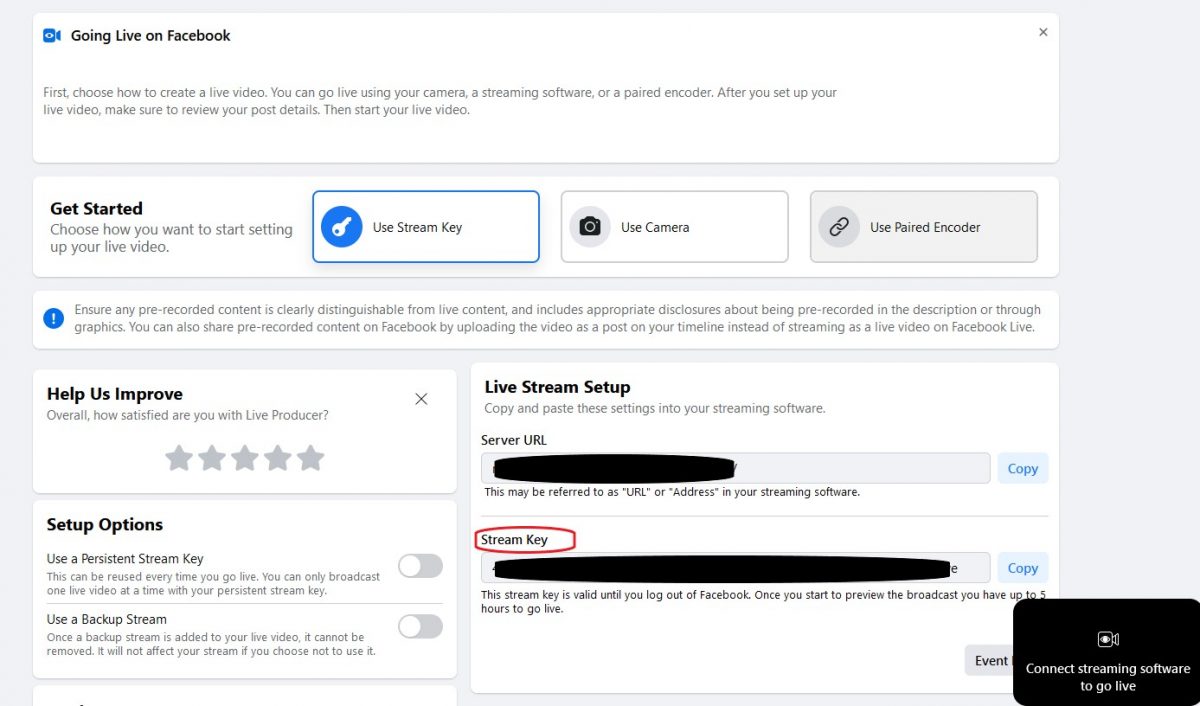Select the Use Paired Encoder option

pyautogui.click(x=922, y=226)
